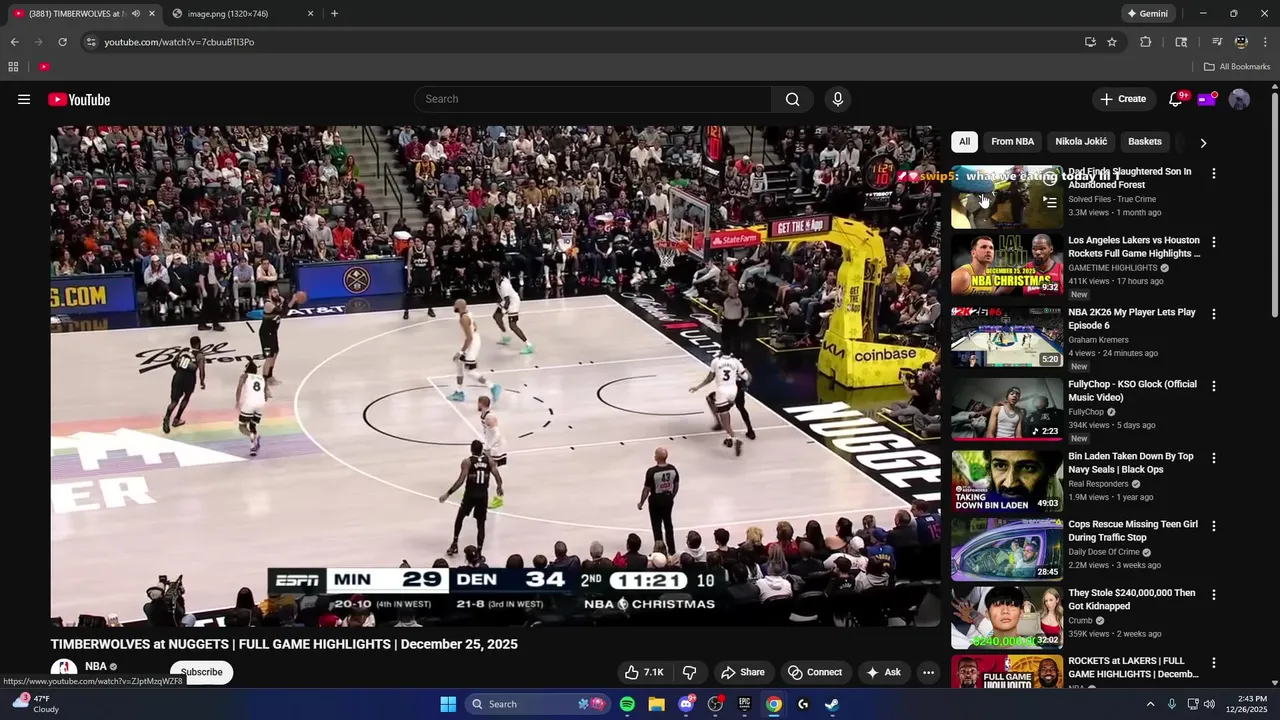Select the From NBA filter chip
Viewport: 1280px width, 720px height.
click(x=1012, y=142)
